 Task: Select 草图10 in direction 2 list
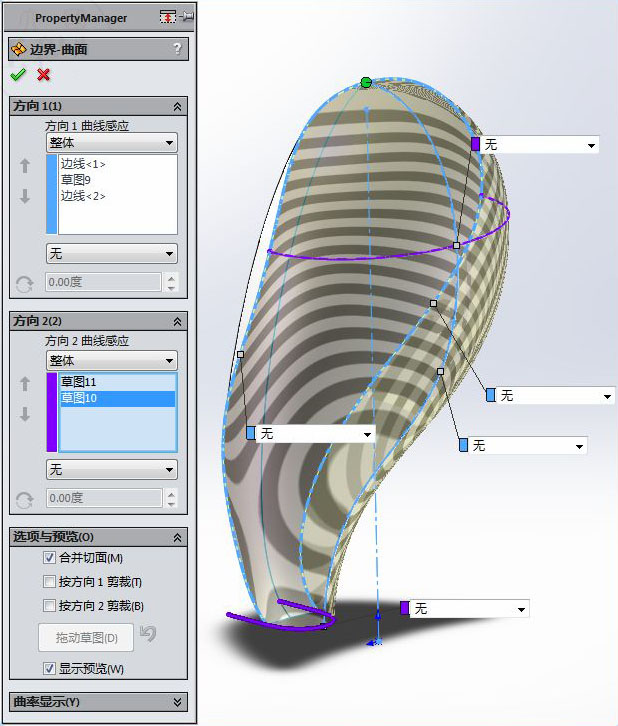[x=118, y=398]
